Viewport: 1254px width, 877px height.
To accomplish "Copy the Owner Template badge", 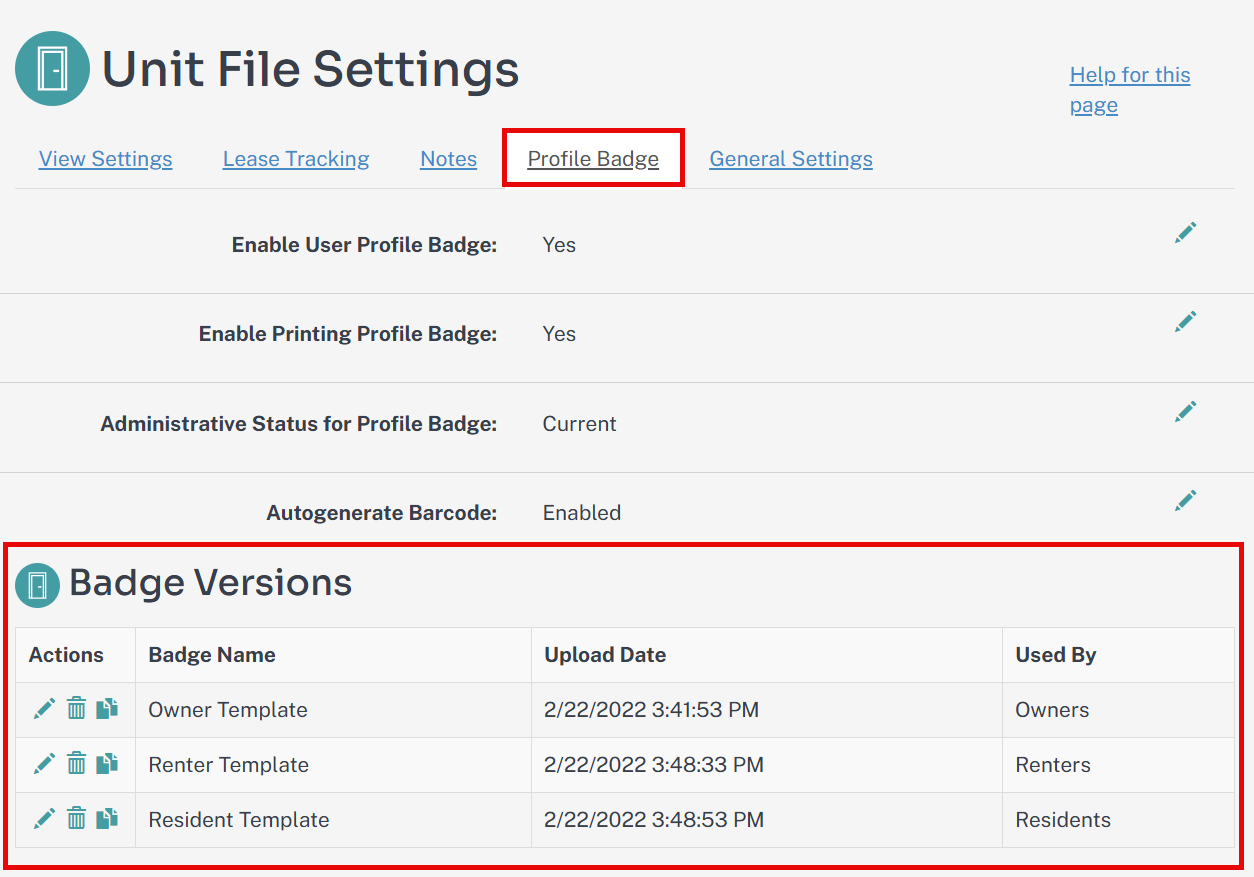I will click(x=107, y=709).
